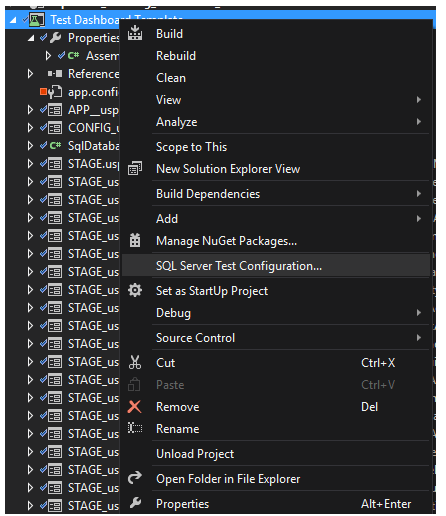Choose Open Folder in File Explorer
Screen dimensions: 446x516
pyautogui.click(x=276, y=479)
